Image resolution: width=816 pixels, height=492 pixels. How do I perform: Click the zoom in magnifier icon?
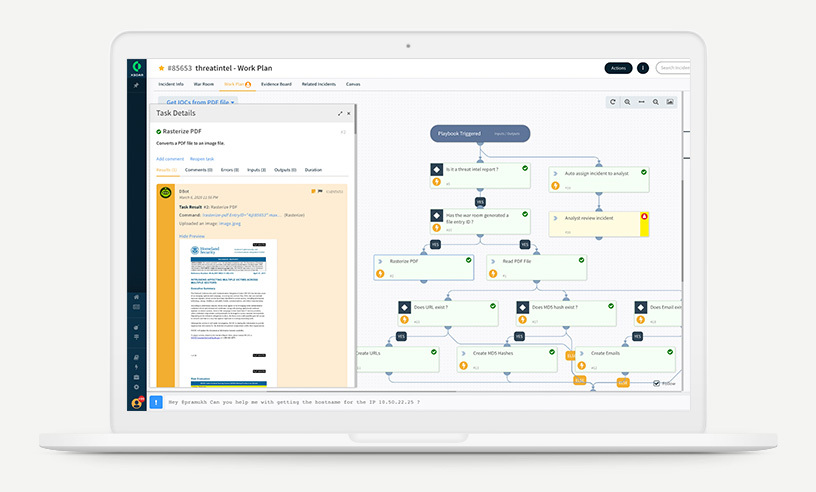click(x=627, y=102)
